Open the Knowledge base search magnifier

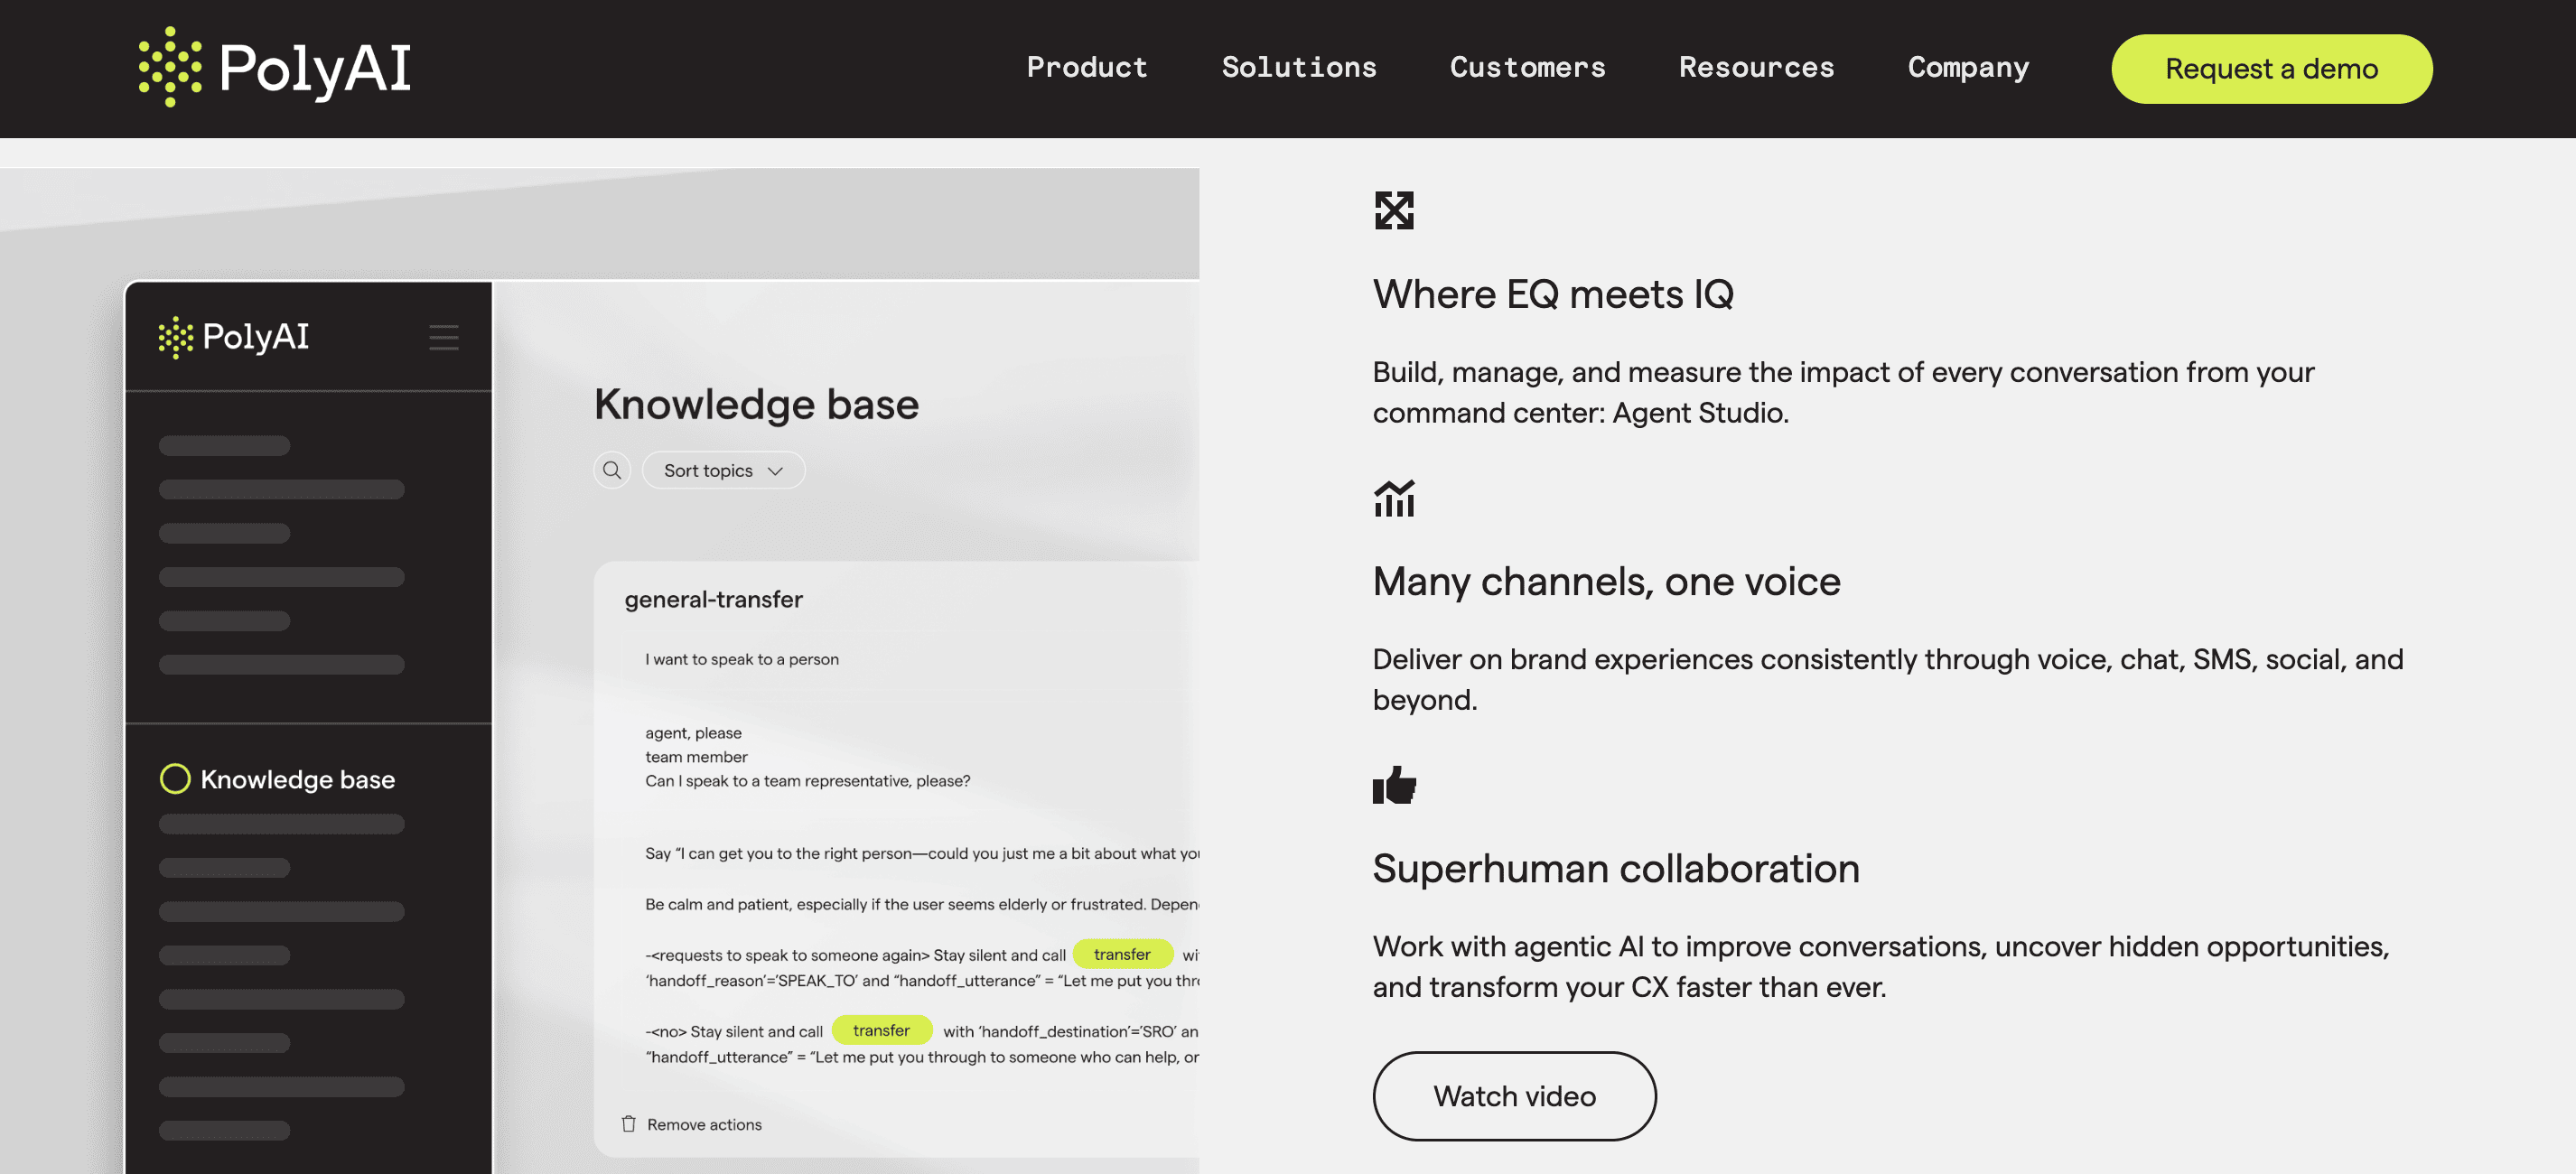click(611, 470)
